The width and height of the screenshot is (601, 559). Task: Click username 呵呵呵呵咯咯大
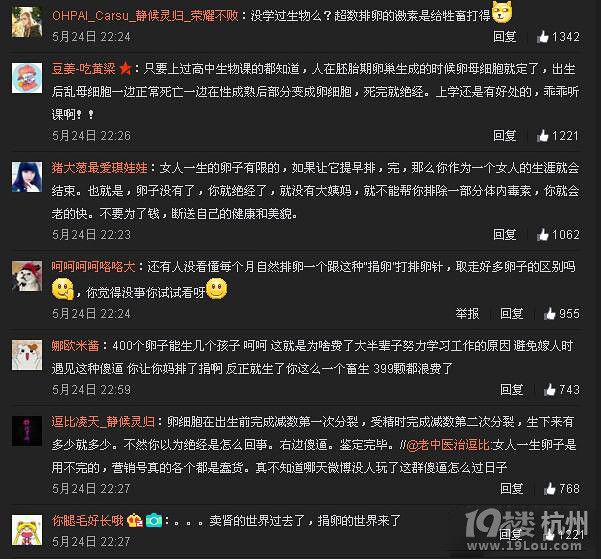coord(94,266)
